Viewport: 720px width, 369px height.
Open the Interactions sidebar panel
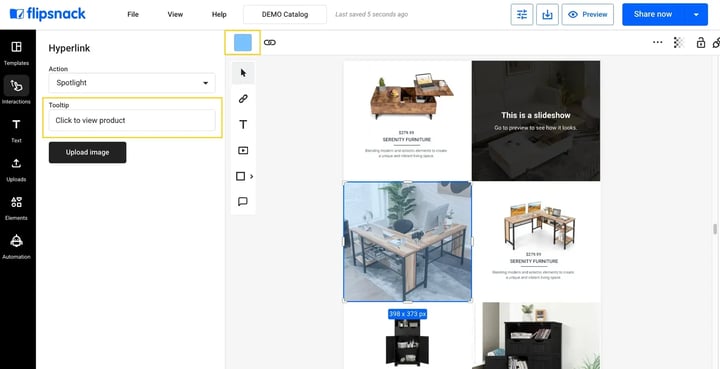pyautogui.click(x=17, y=90)
